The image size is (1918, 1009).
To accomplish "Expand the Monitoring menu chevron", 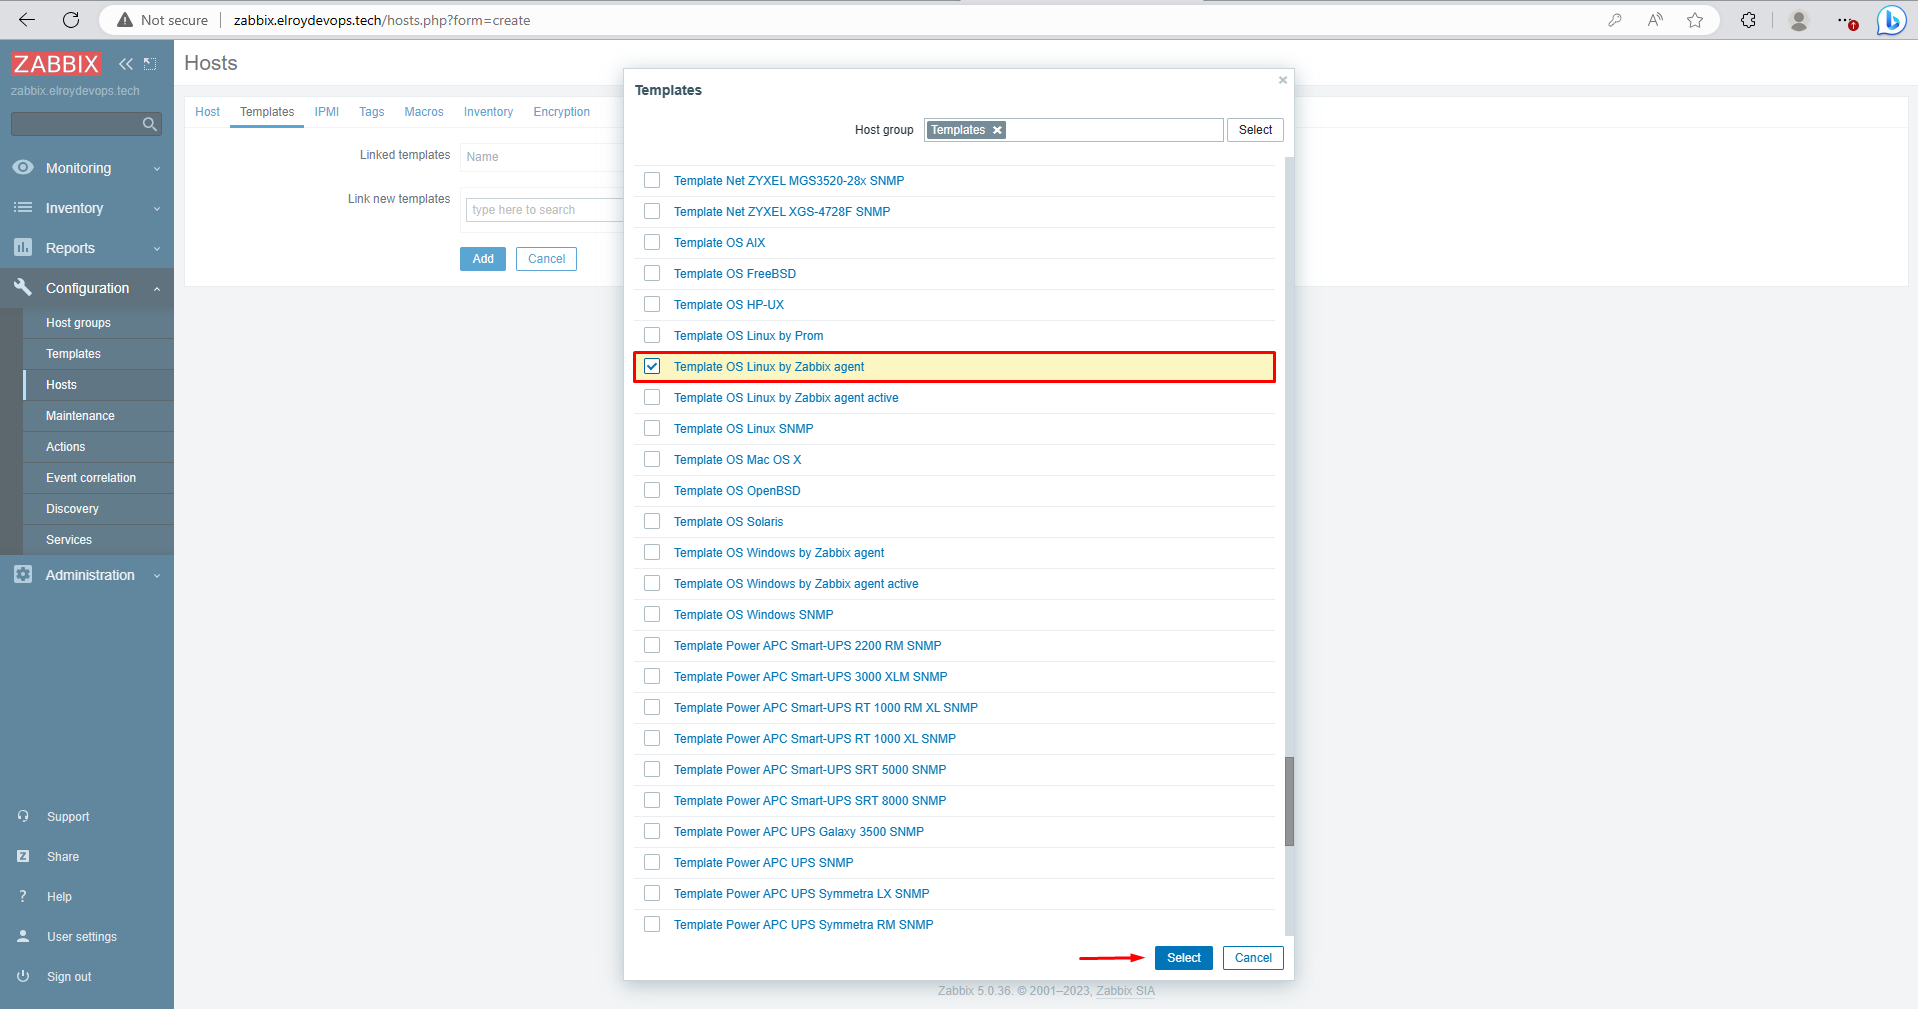I will click(157, 169).
